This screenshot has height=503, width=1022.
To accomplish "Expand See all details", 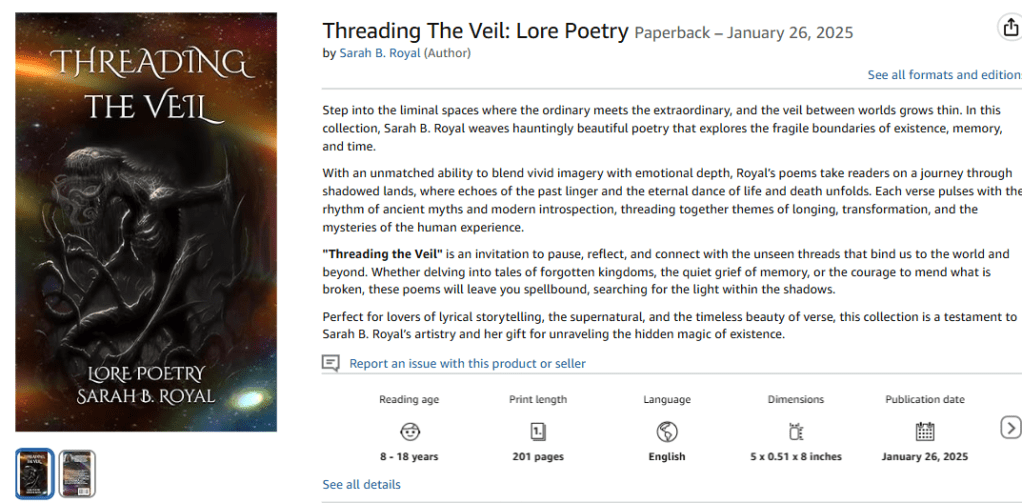I will [x=361, y=485].
